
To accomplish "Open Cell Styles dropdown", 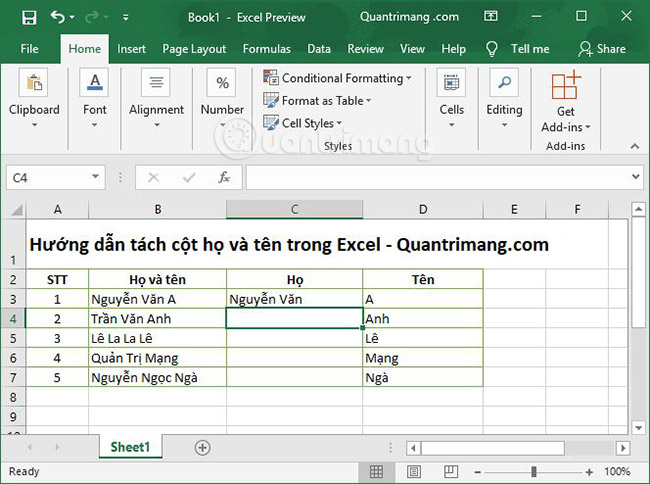I will [x=303, y=123].
